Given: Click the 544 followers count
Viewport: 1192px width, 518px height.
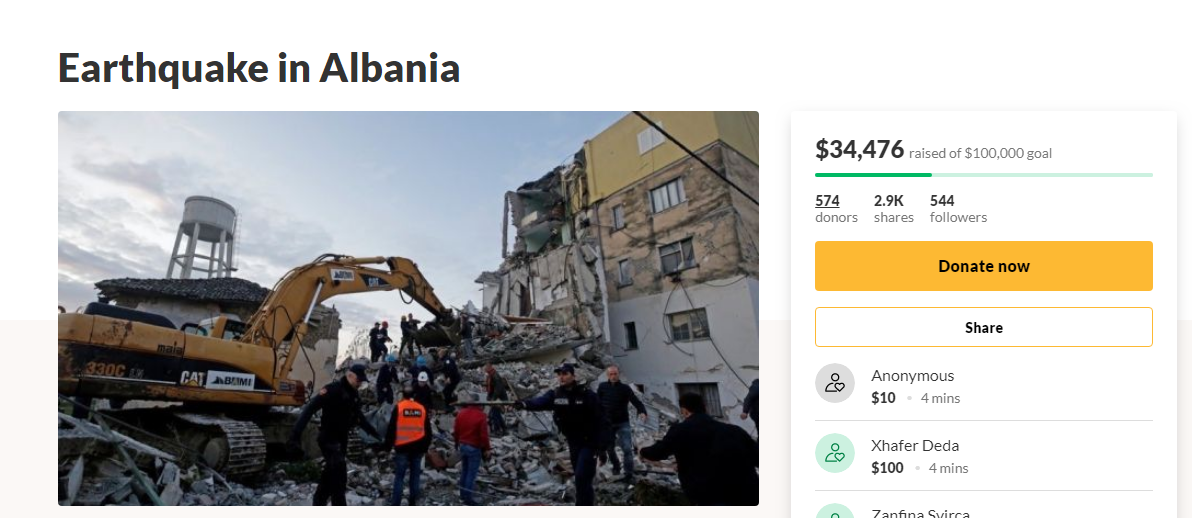Looking at the screenshot, I should tap(942, 201).
